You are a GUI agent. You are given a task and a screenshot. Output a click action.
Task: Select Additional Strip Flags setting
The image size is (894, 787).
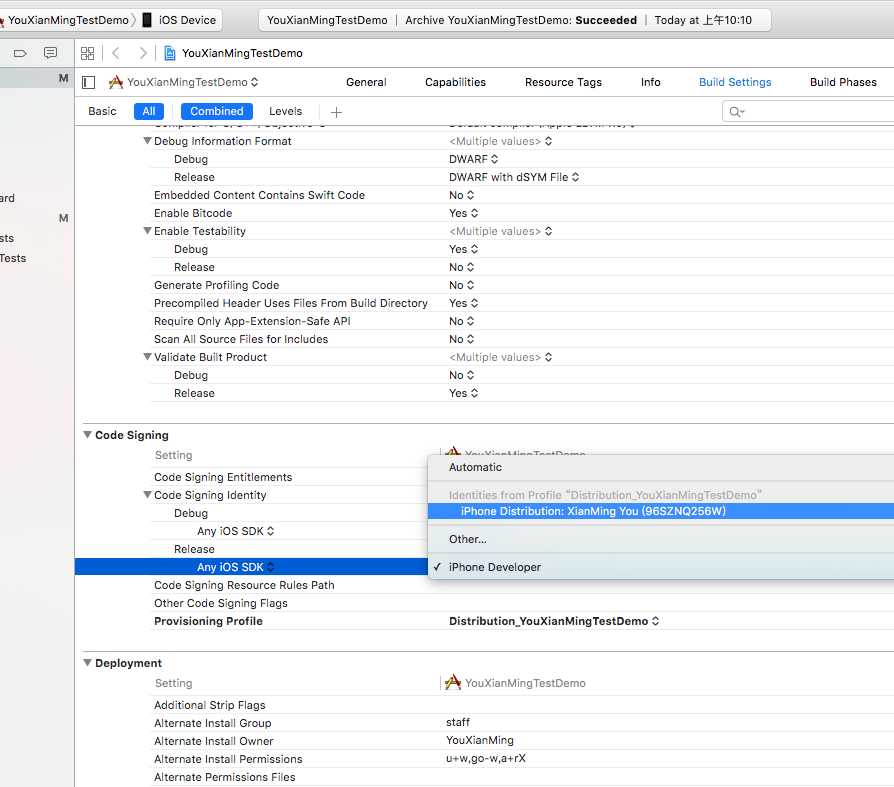(x=210, y=705)
